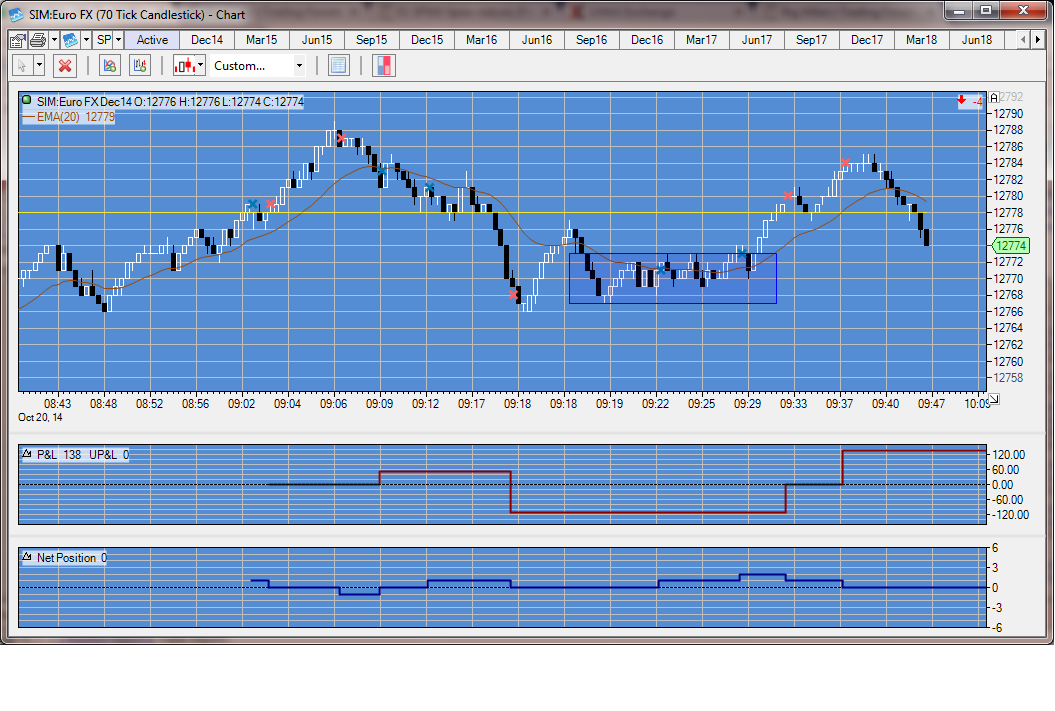Click the add overlay bars icon

(x=140, y=66)
